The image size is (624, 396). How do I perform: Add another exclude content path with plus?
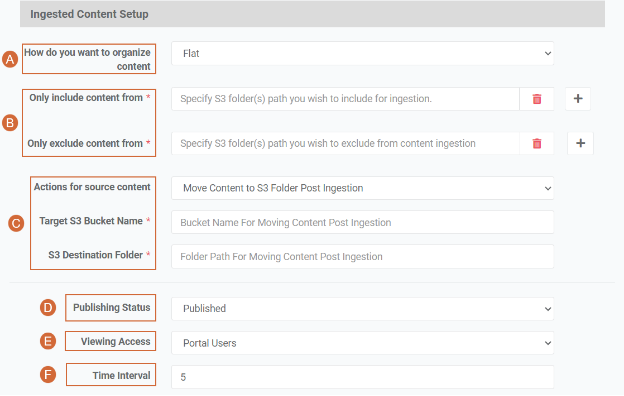click(x=580, y=143)
